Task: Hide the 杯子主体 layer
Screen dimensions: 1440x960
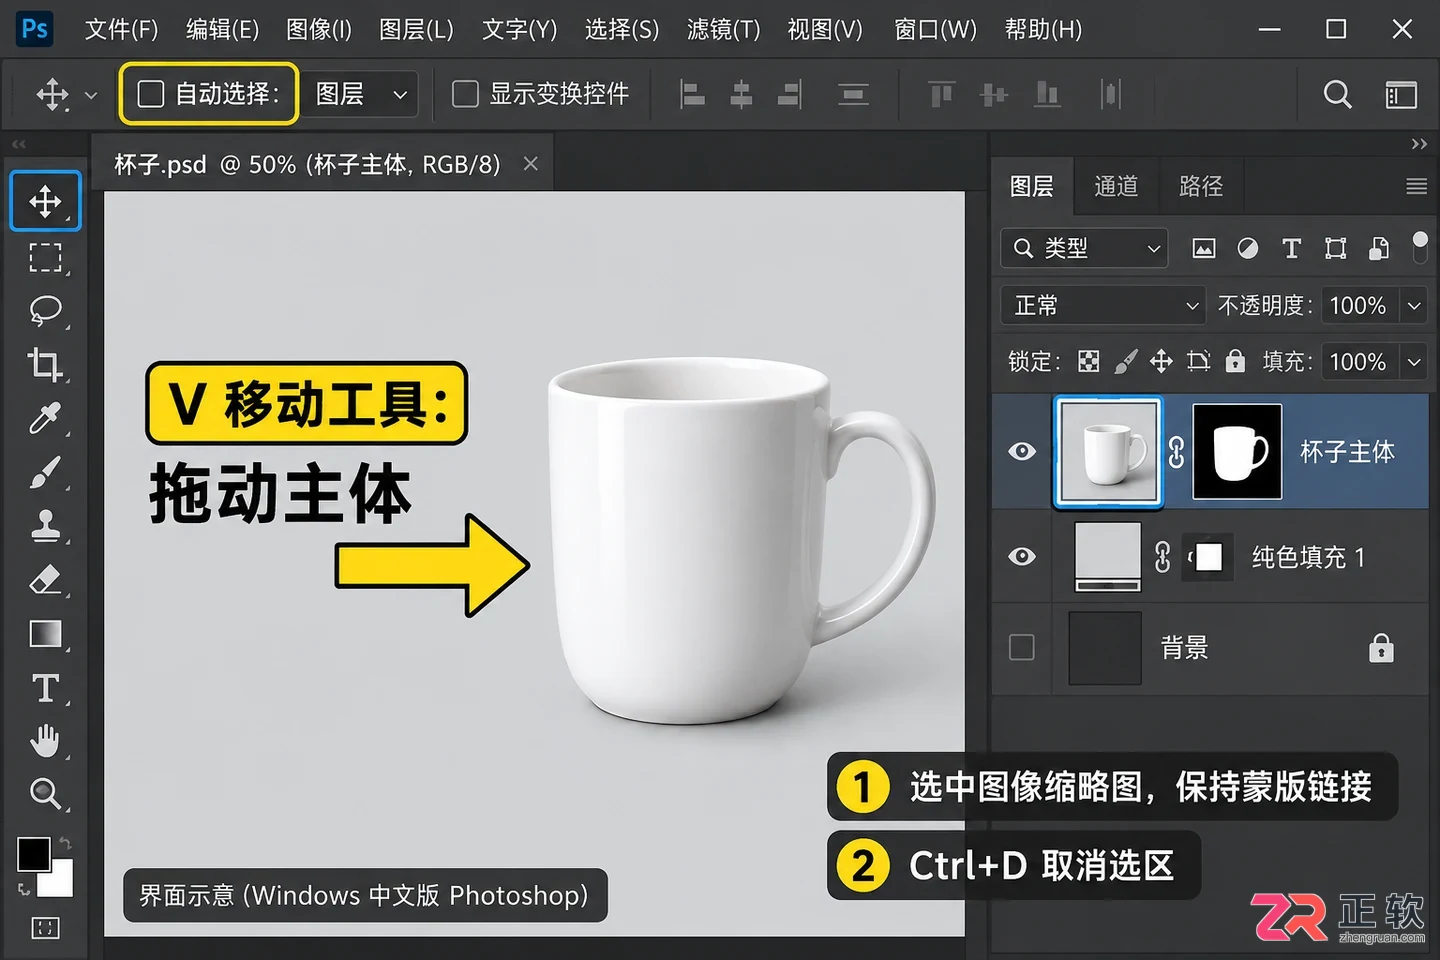Action: tap(1022, 451)
